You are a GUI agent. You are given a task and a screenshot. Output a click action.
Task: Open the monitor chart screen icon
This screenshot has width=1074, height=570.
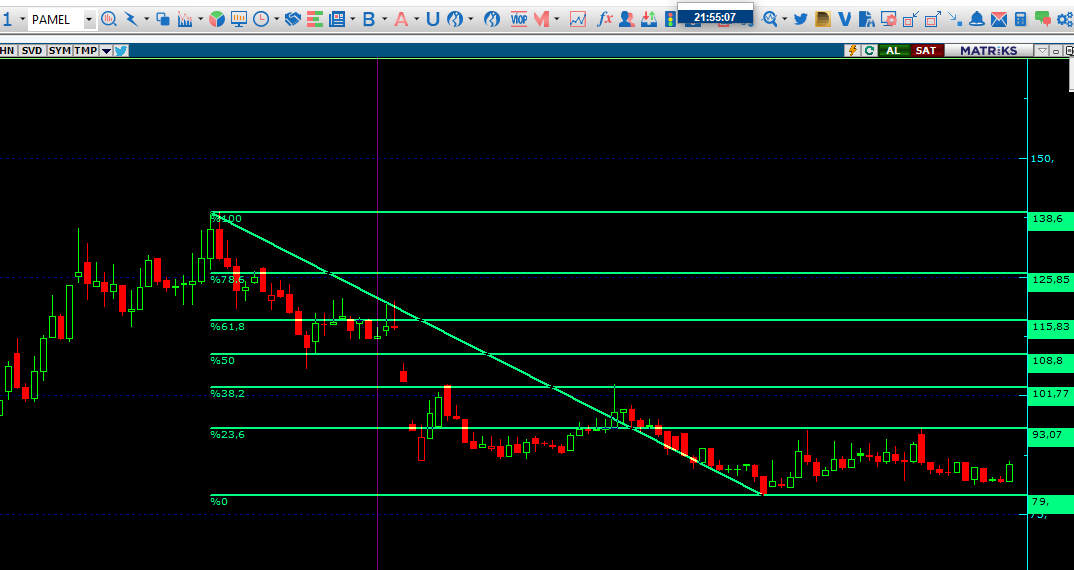[x=238, y=19]
